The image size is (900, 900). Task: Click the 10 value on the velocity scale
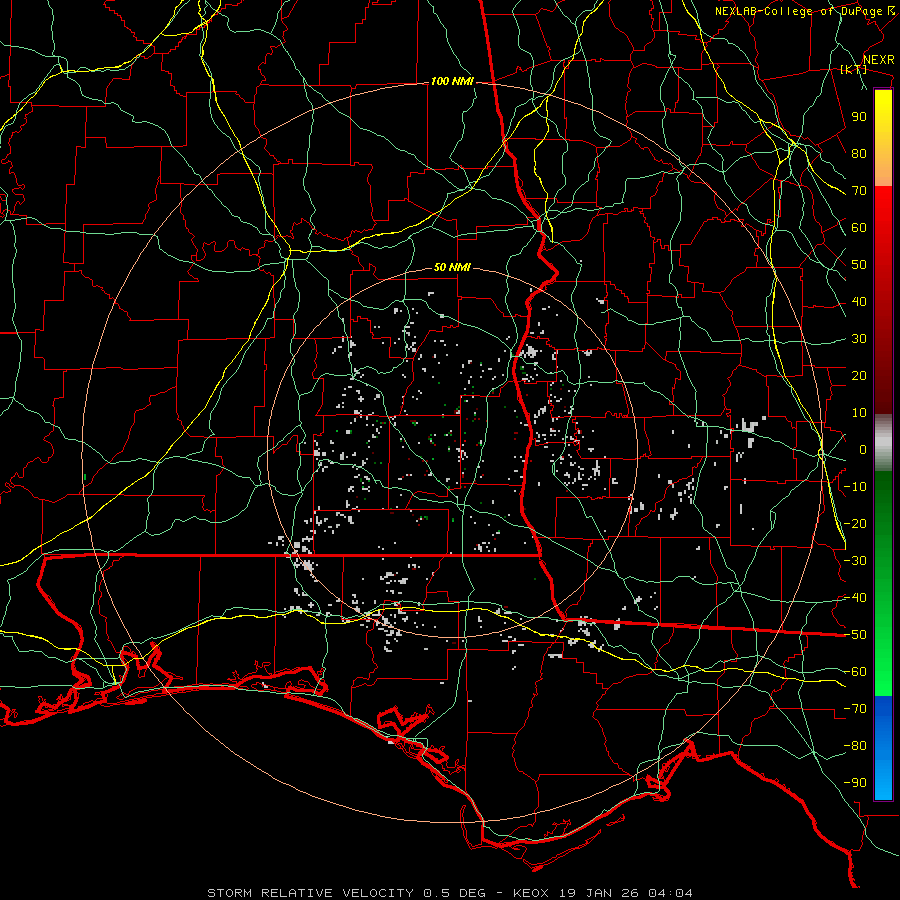click(859, 413)
